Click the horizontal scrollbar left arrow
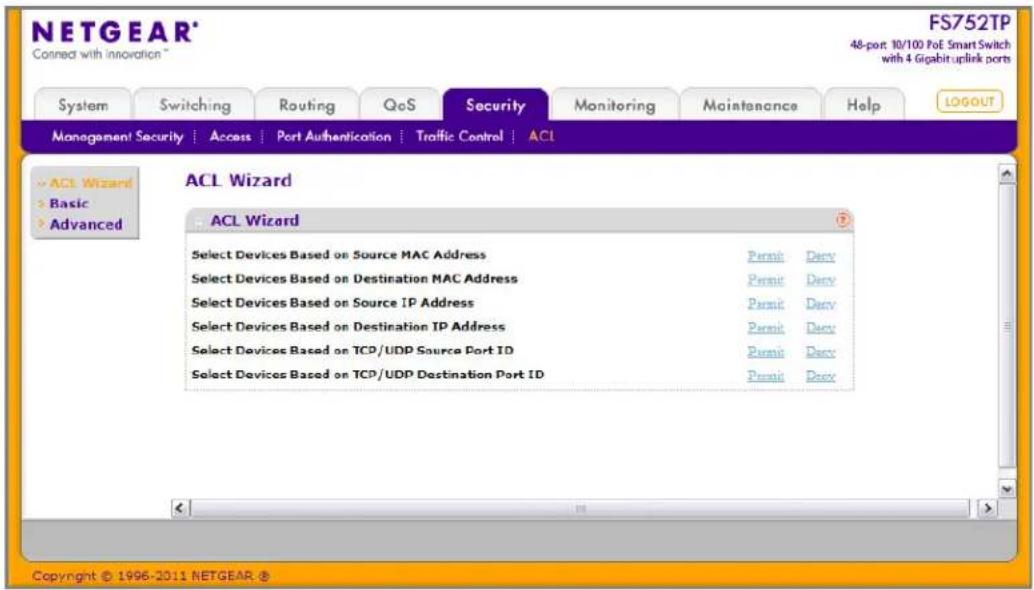Viewport: 1034px width, 590px height. [x=180, y=508]
